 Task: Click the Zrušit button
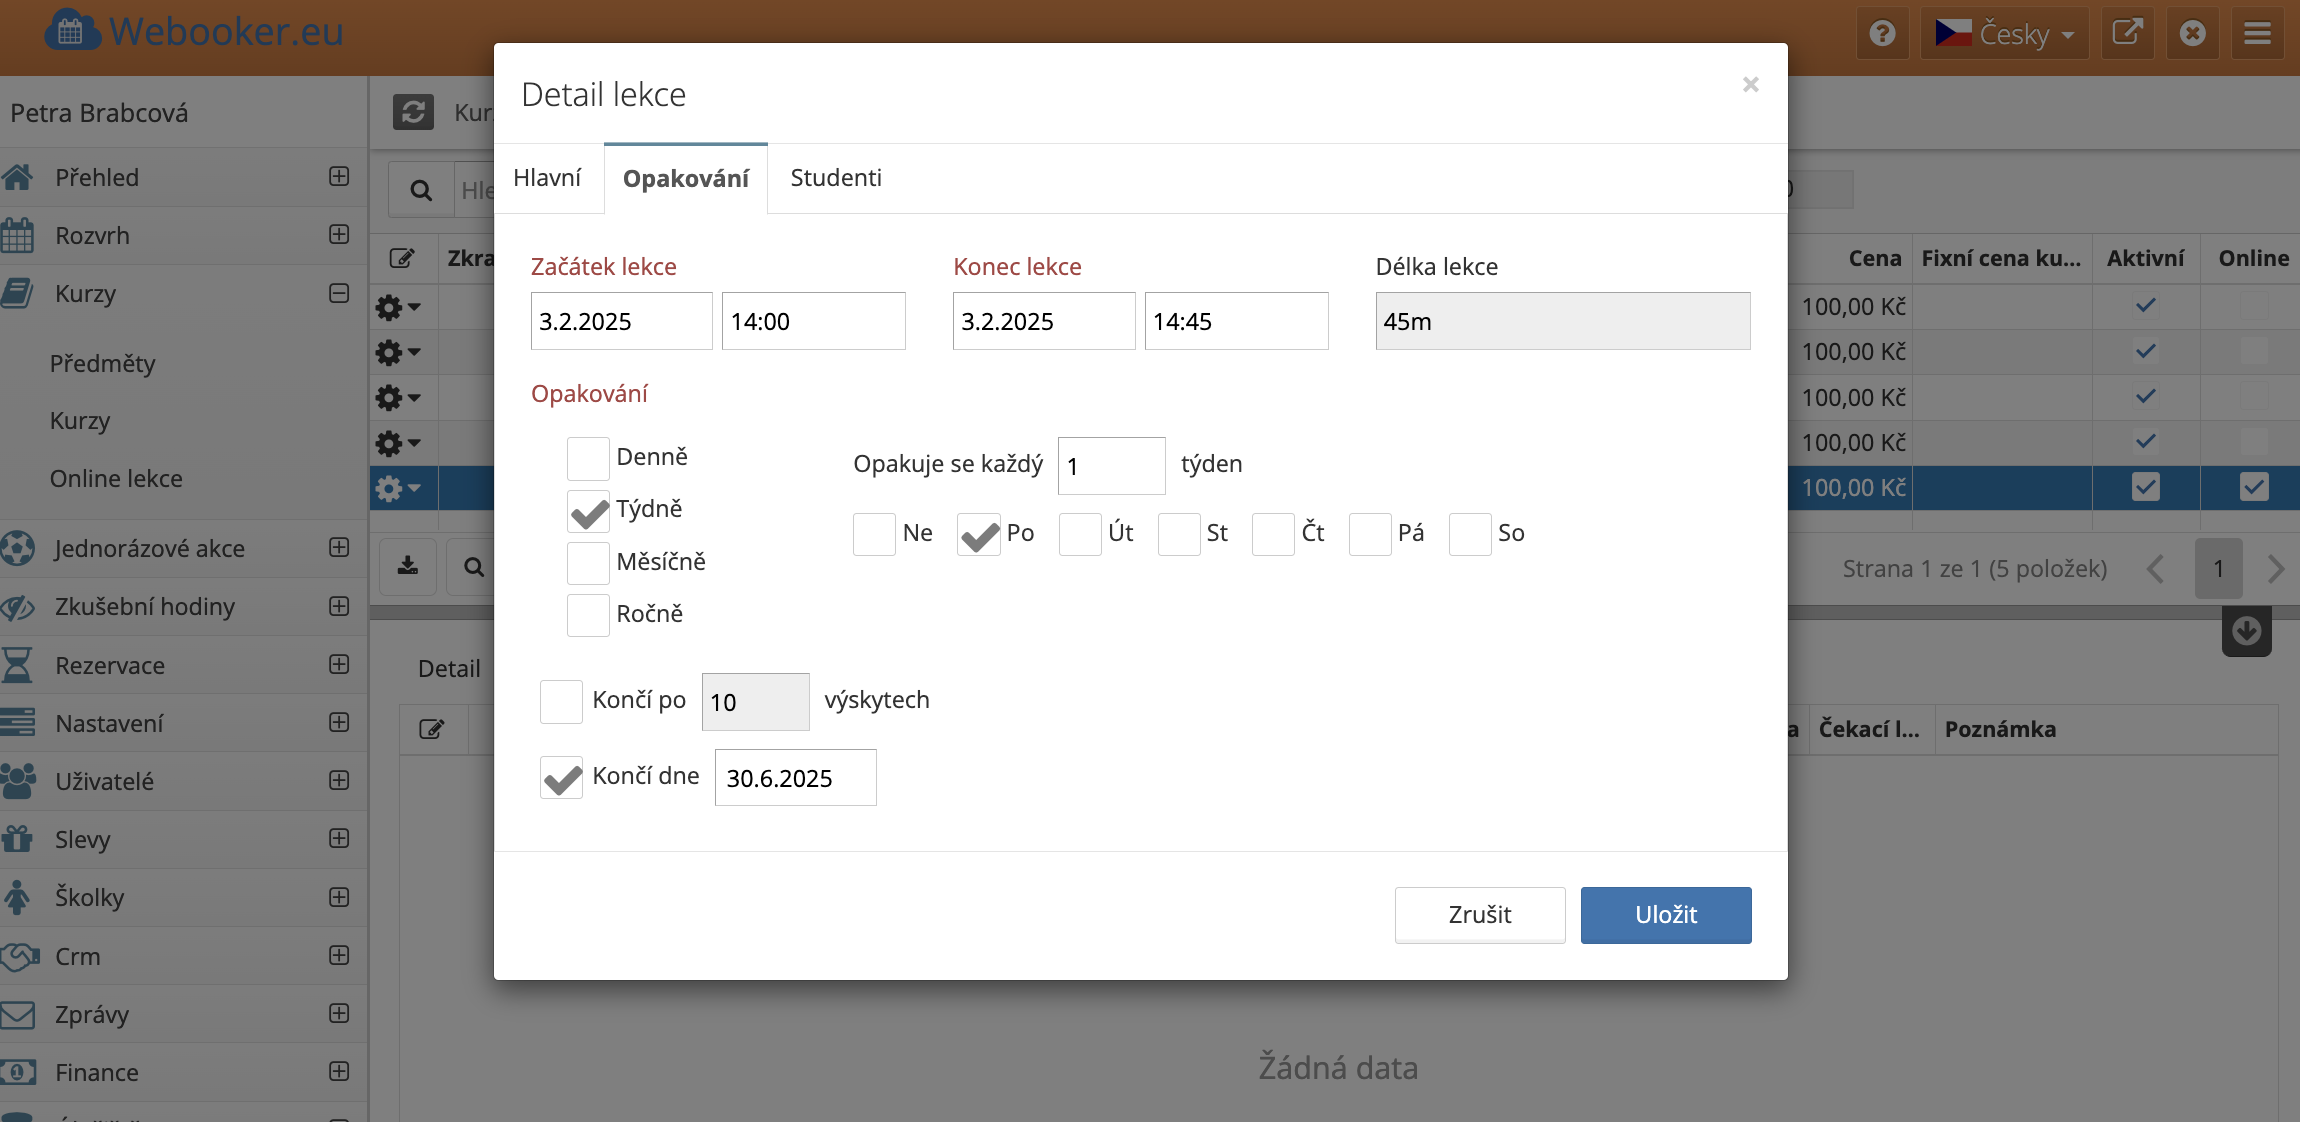tap(1479, 915)
